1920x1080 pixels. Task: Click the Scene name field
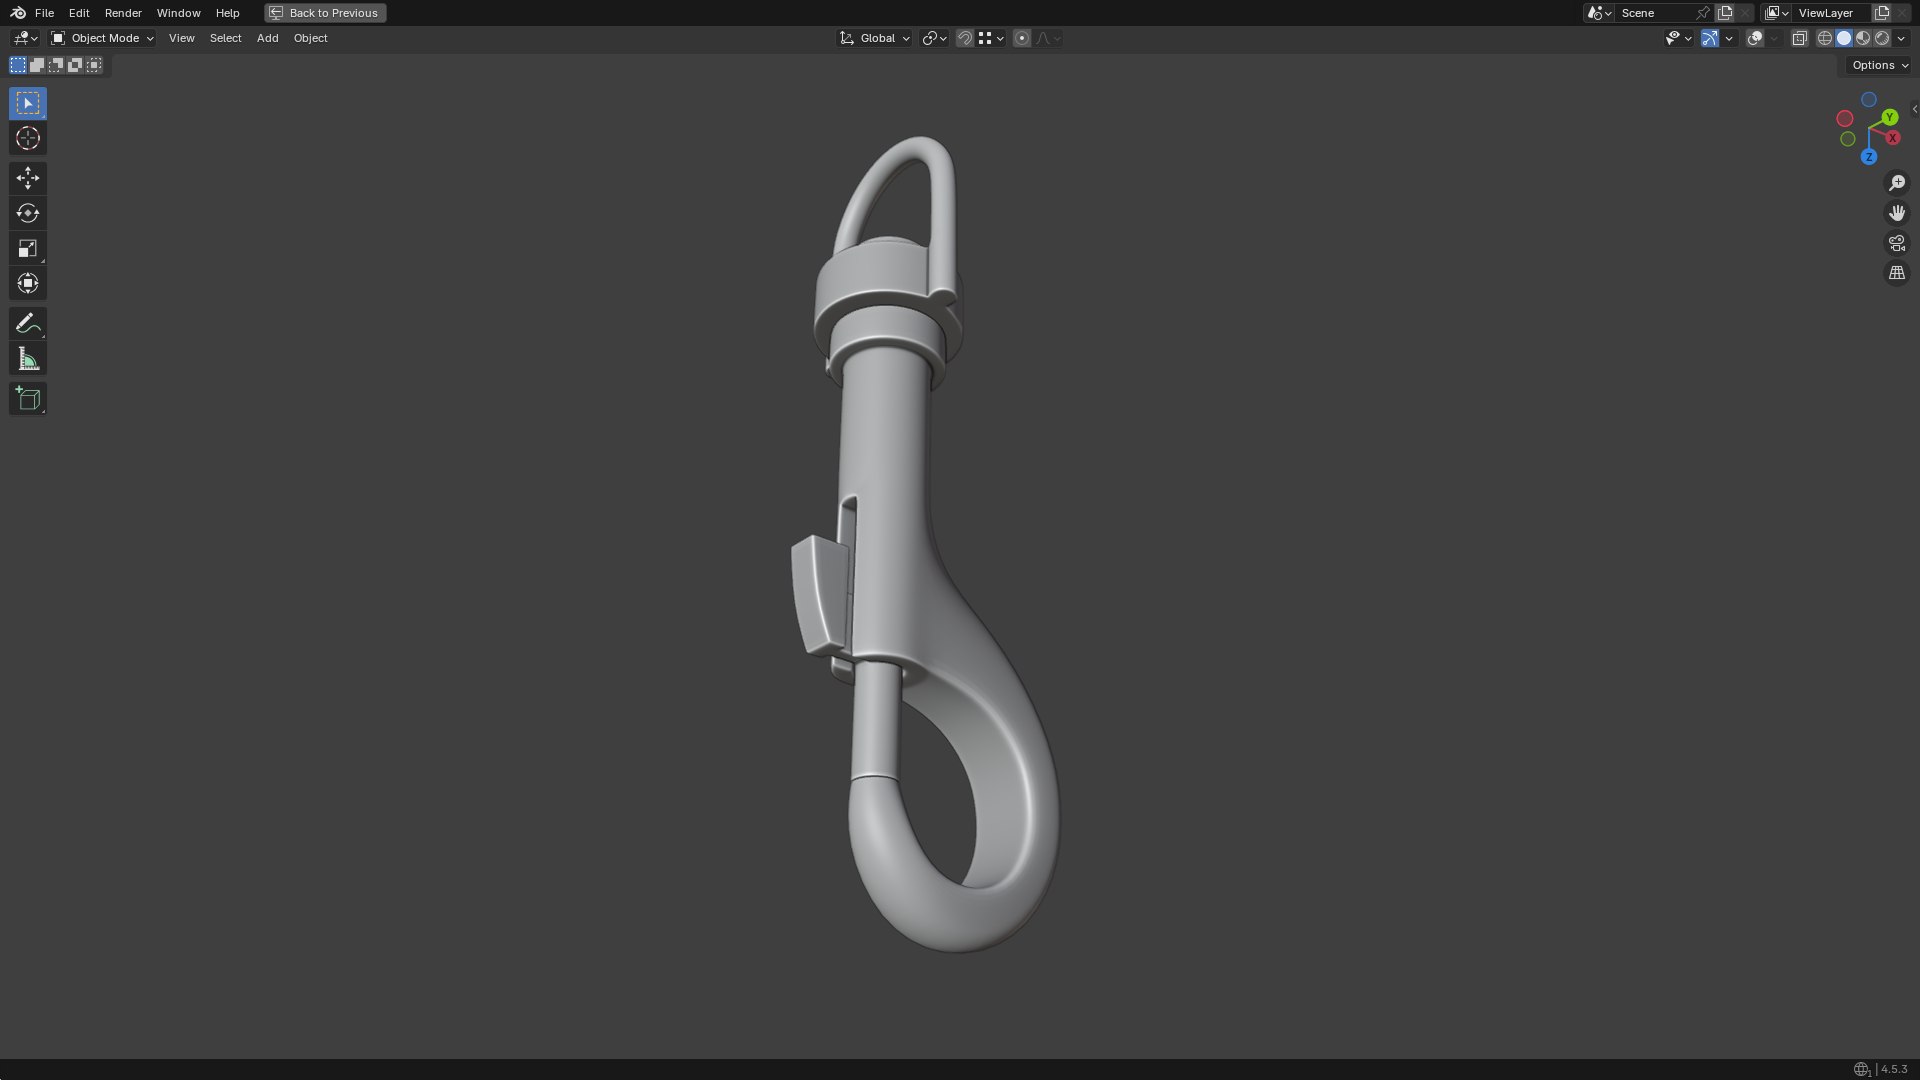pyautogui.click(x=1655, y=13)
